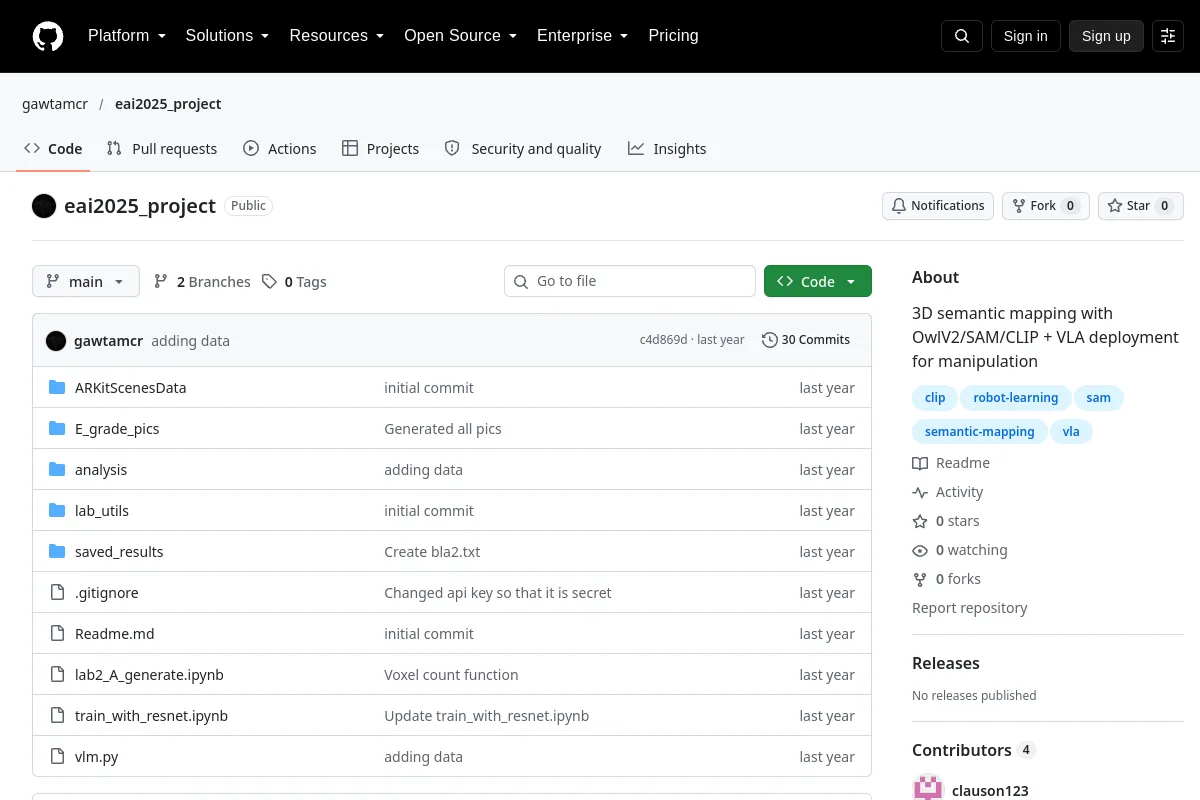The height and width of the screenshot is (800, 1200).
Task: Click the Sign in button
Action: pyautogui.click(x=1026, y=36)
